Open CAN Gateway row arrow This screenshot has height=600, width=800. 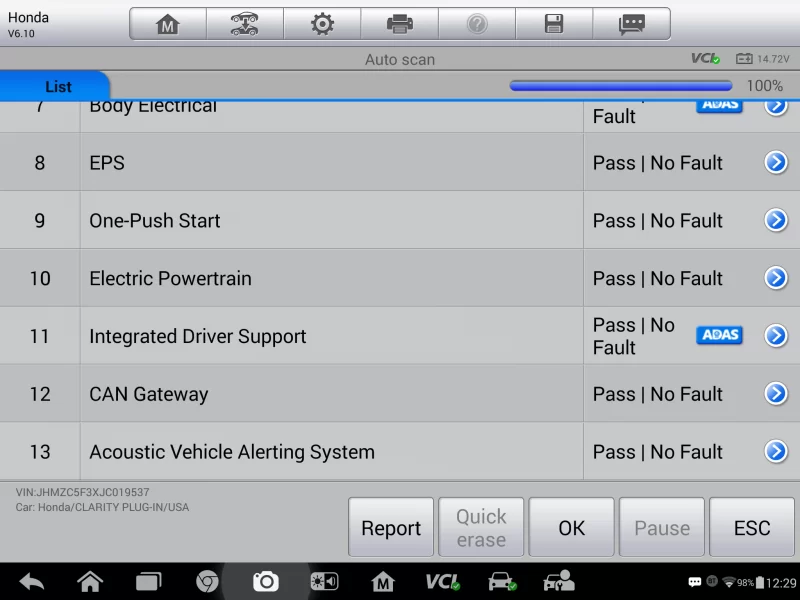coord(776,394)
